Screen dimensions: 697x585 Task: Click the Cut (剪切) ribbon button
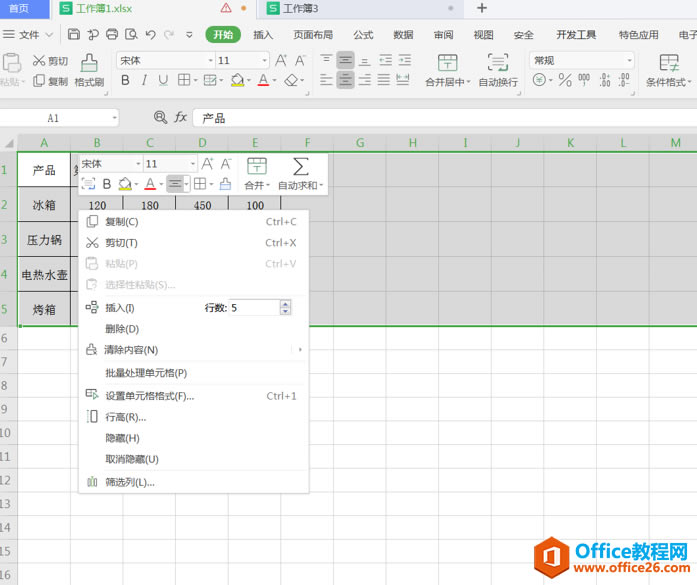[x=50, y=61]
